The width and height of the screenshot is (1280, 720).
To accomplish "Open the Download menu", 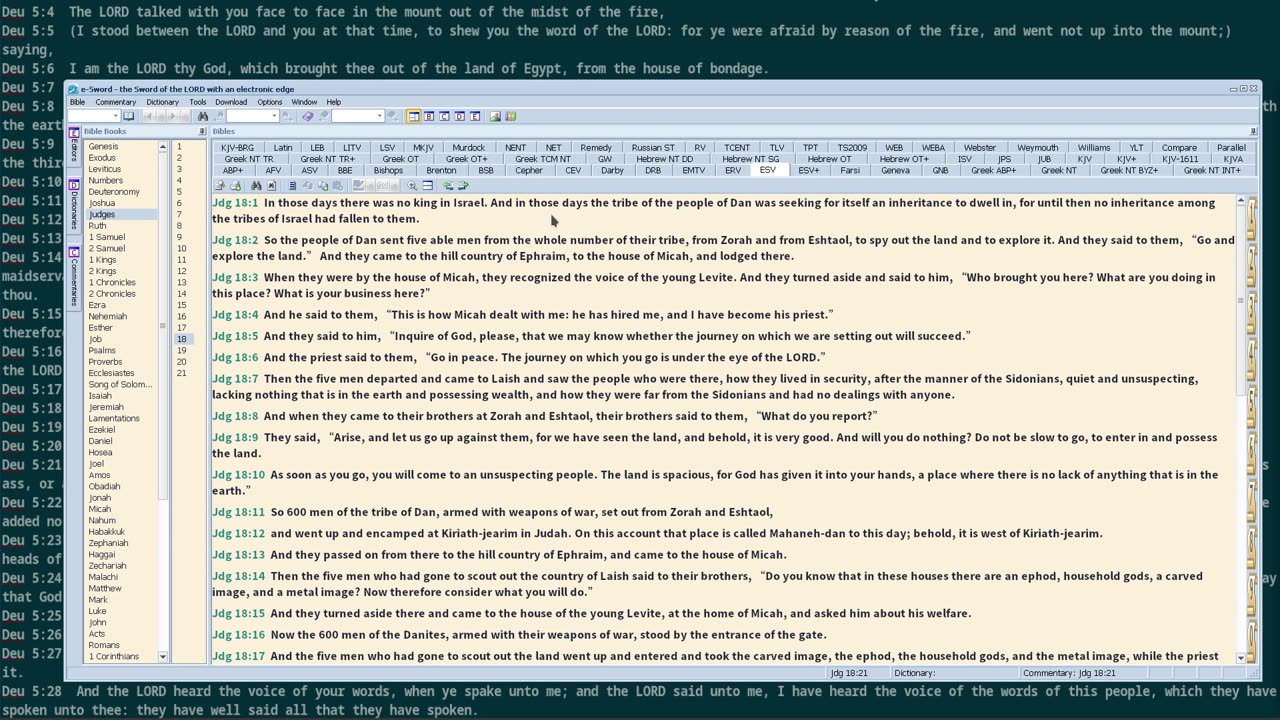I will tap(231, 102).
